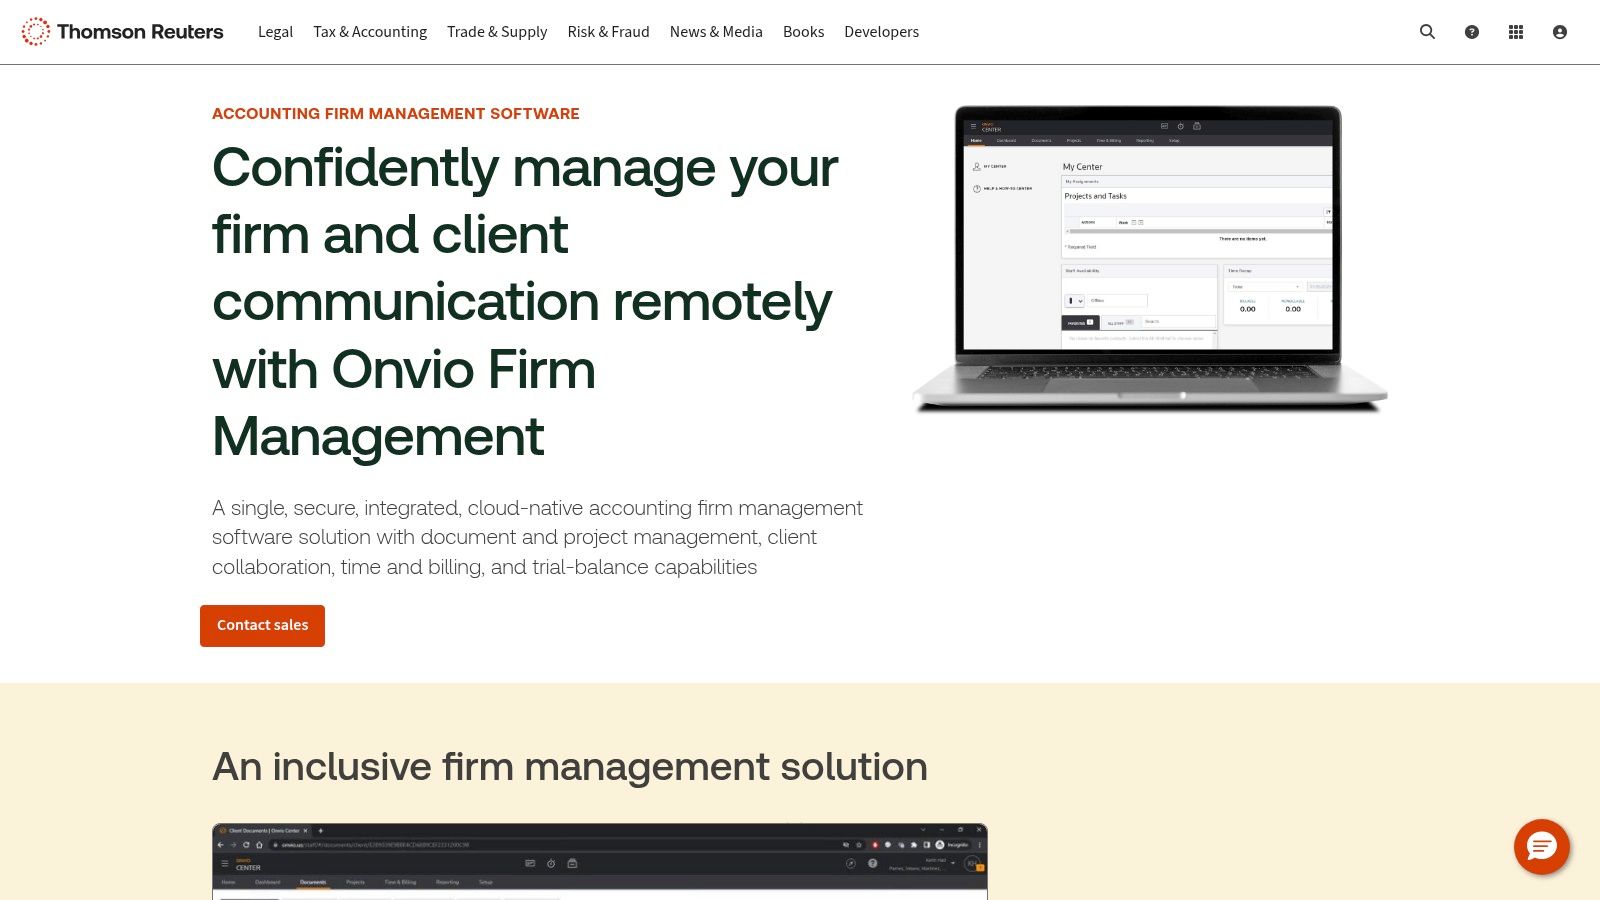Select News & Media in navigation
This screenshot has height=900, width=1600.
click(716, 32)
